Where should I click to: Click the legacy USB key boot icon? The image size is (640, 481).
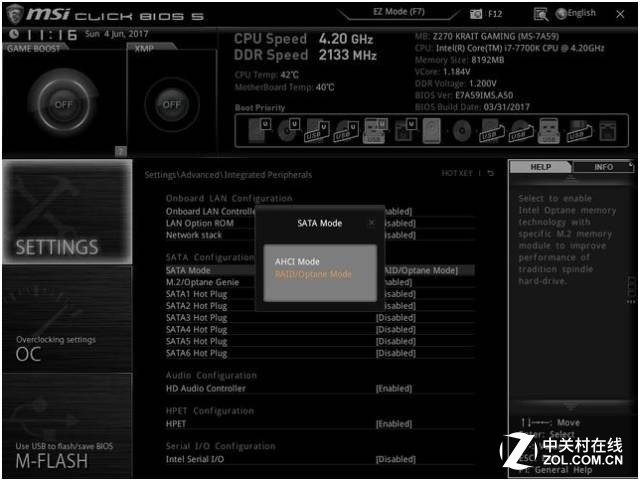click(549, 131)
